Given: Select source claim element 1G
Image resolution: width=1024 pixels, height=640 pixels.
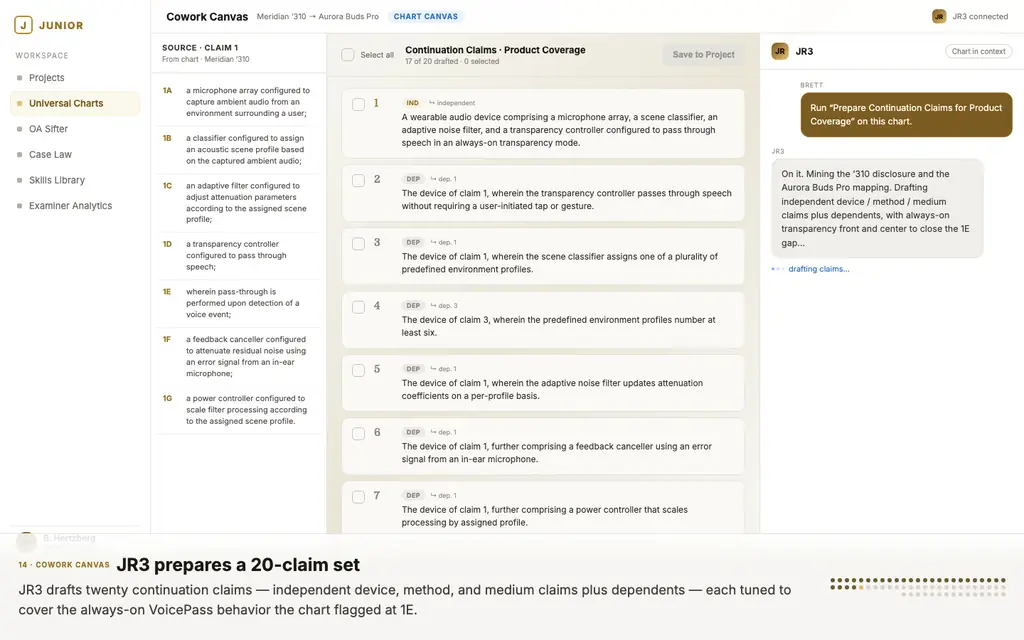Looking at the screenshot, I should click(x=238, y=409).
